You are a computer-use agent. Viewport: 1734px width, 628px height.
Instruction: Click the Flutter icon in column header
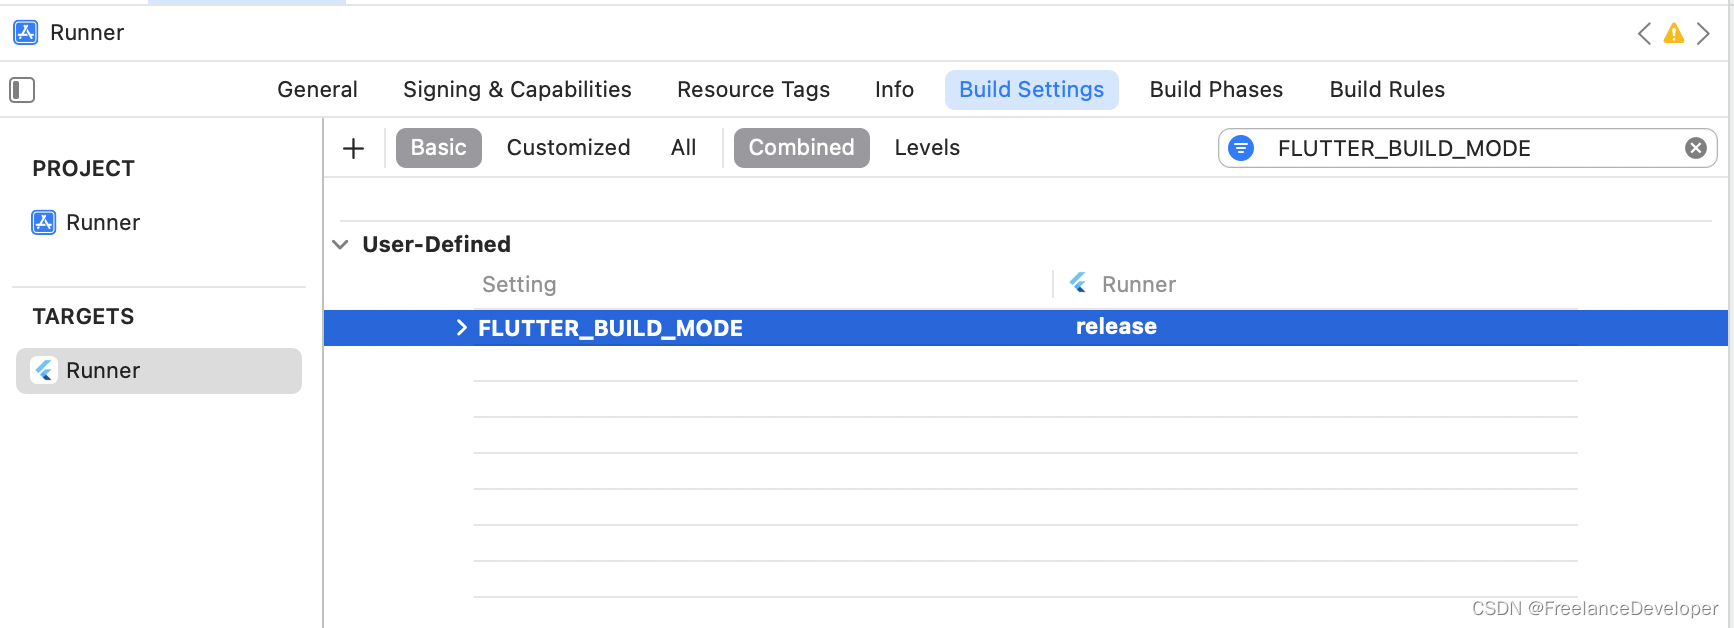coord(1078,284)
